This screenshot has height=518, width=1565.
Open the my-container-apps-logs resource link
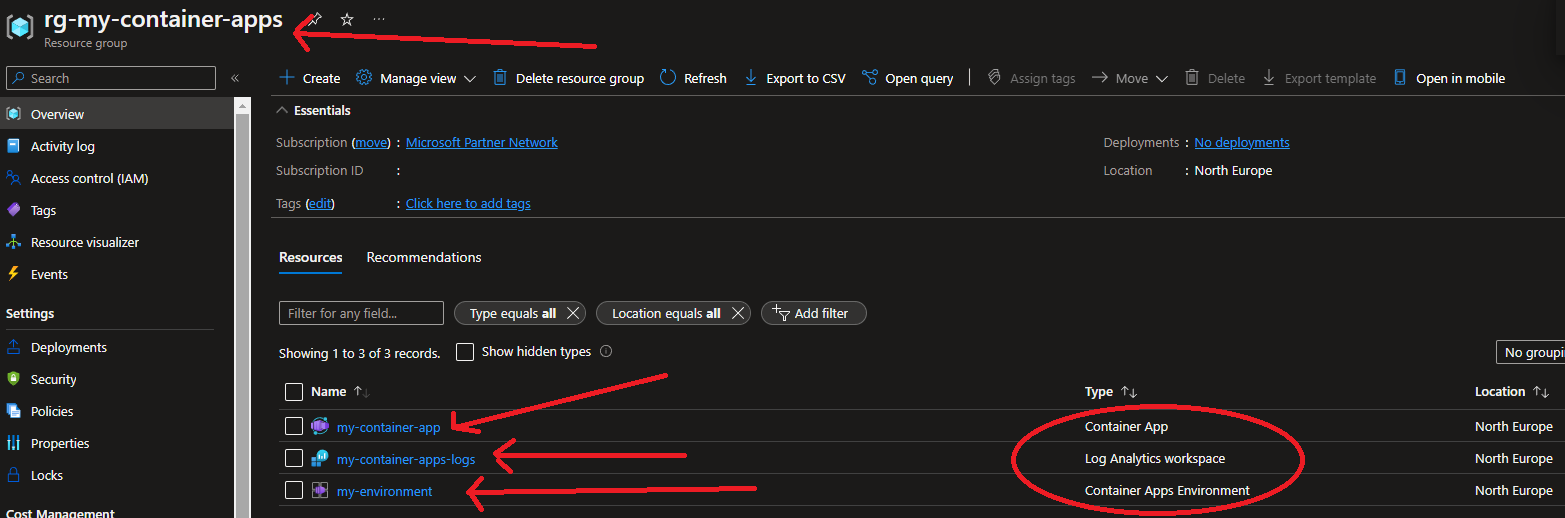405,459
